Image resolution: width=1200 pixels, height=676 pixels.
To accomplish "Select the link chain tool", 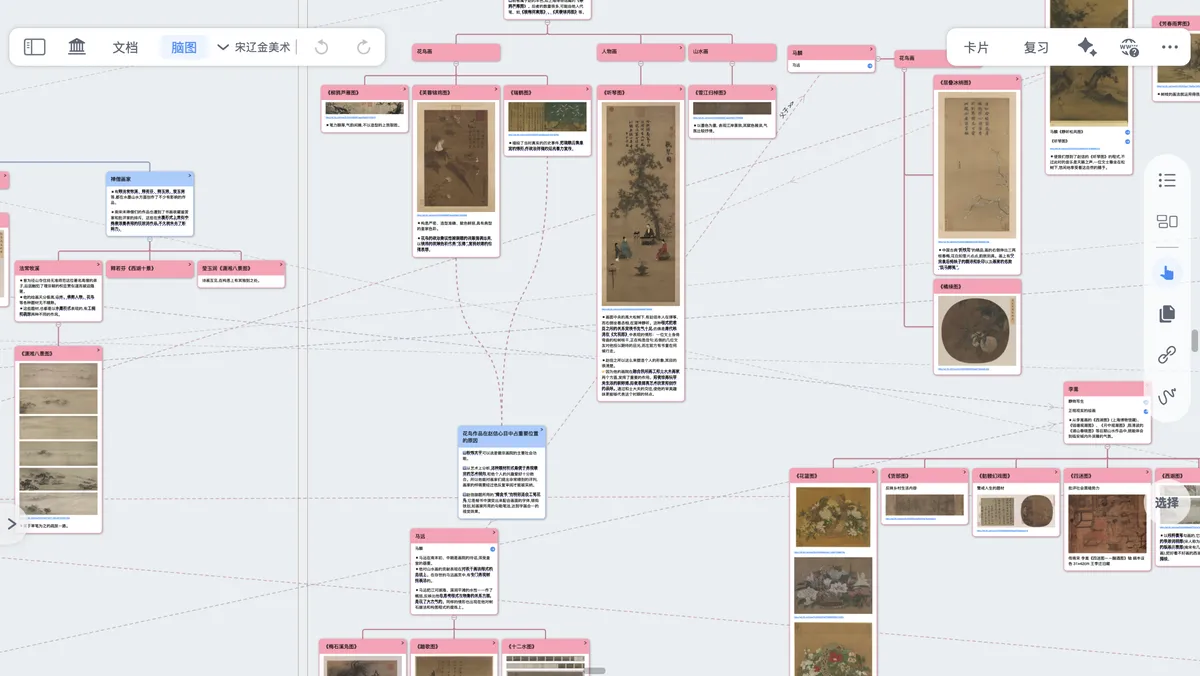I will click(x=1167, y=355).
